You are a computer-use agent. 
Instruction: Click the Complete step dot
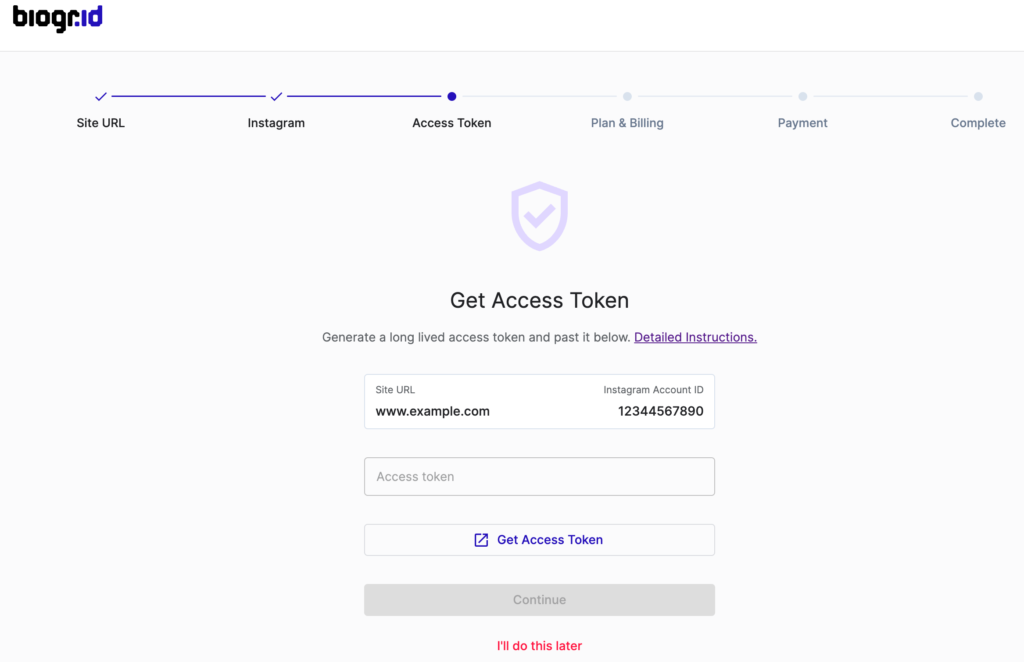click(978, 97)
